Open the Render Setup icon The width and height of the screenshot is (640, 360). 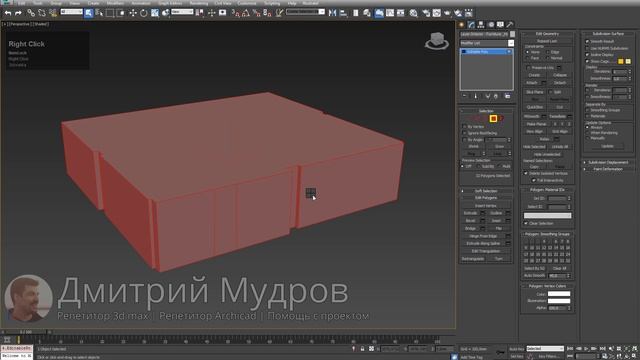pos(426,13)
